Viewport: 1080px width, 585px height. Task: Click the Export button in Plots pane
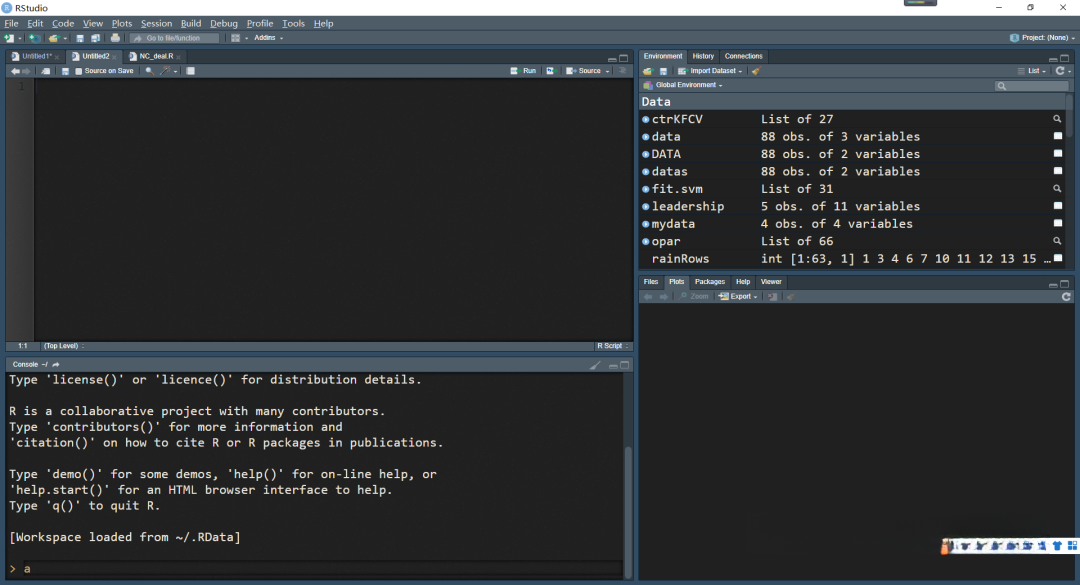pyautogui.click(x=739, y=297)
